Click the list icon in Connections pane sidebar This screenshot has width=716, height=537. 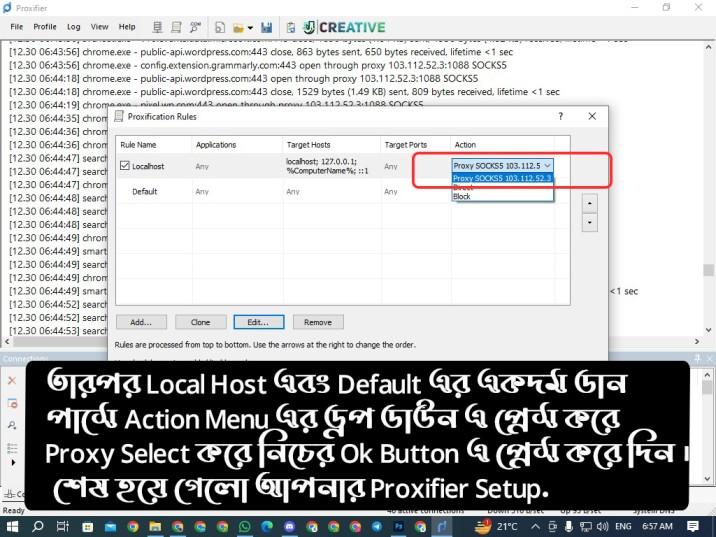point(12,448)
